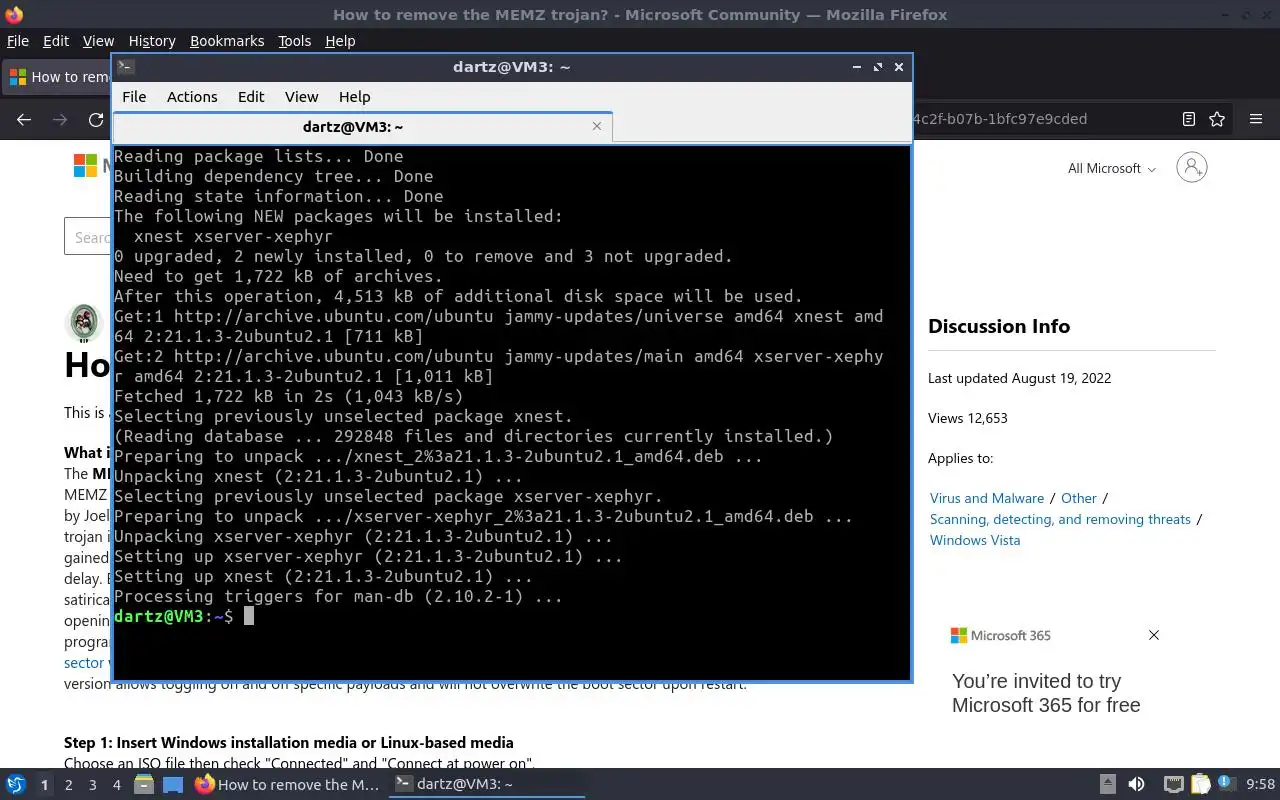
Task: Open the terminal Edit menu
Action: click(x=251, y=97)
